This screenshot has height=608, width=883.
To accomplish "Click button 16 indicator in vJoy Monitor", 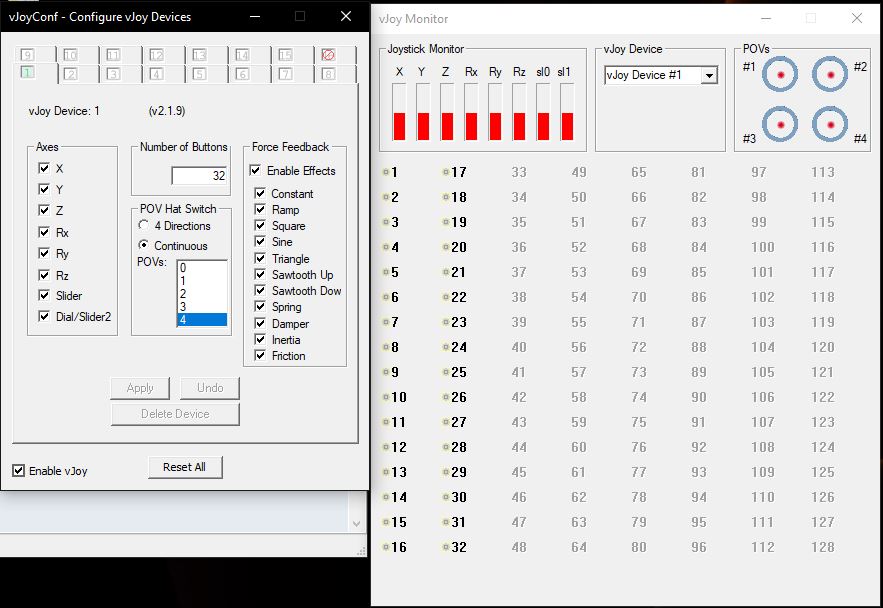I will tap(386, 547).
